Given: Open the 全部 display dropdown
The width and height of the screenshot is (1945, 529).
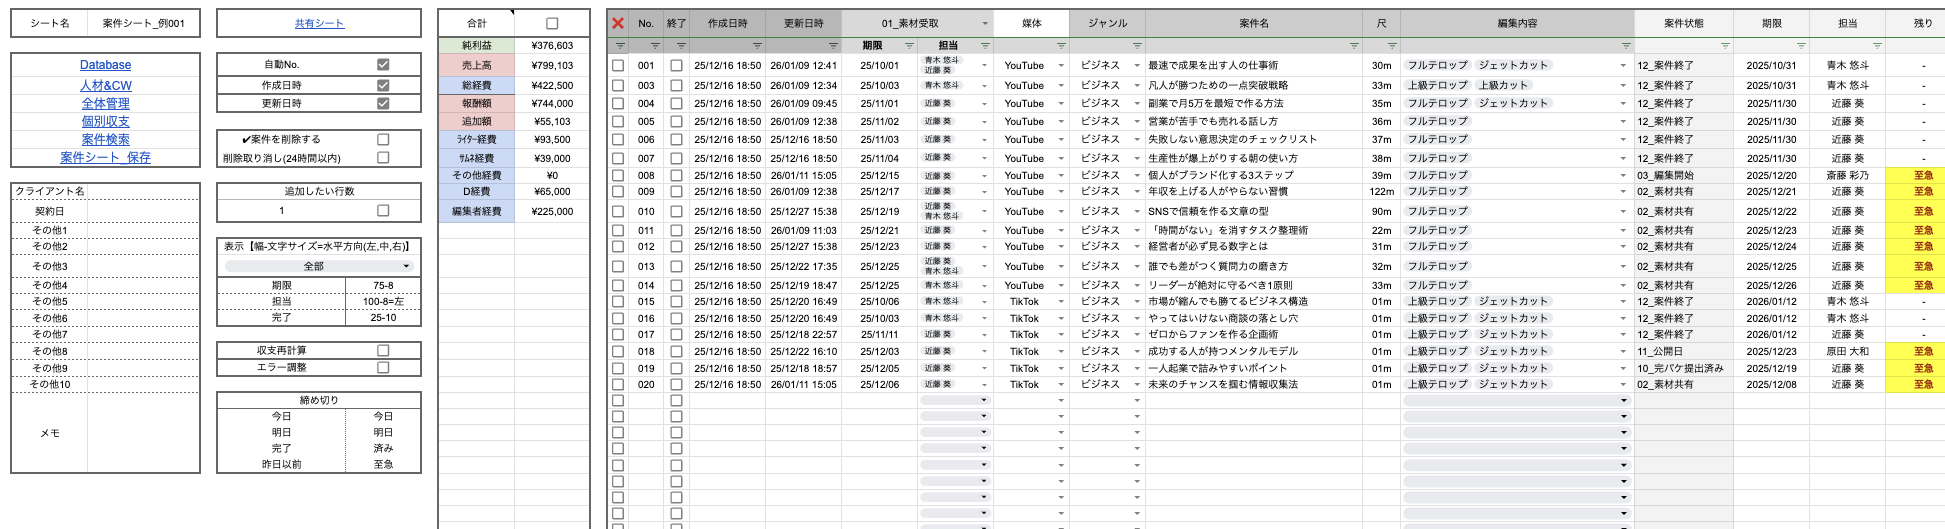Looking at the screenshot, I should (x=318, y=266).
